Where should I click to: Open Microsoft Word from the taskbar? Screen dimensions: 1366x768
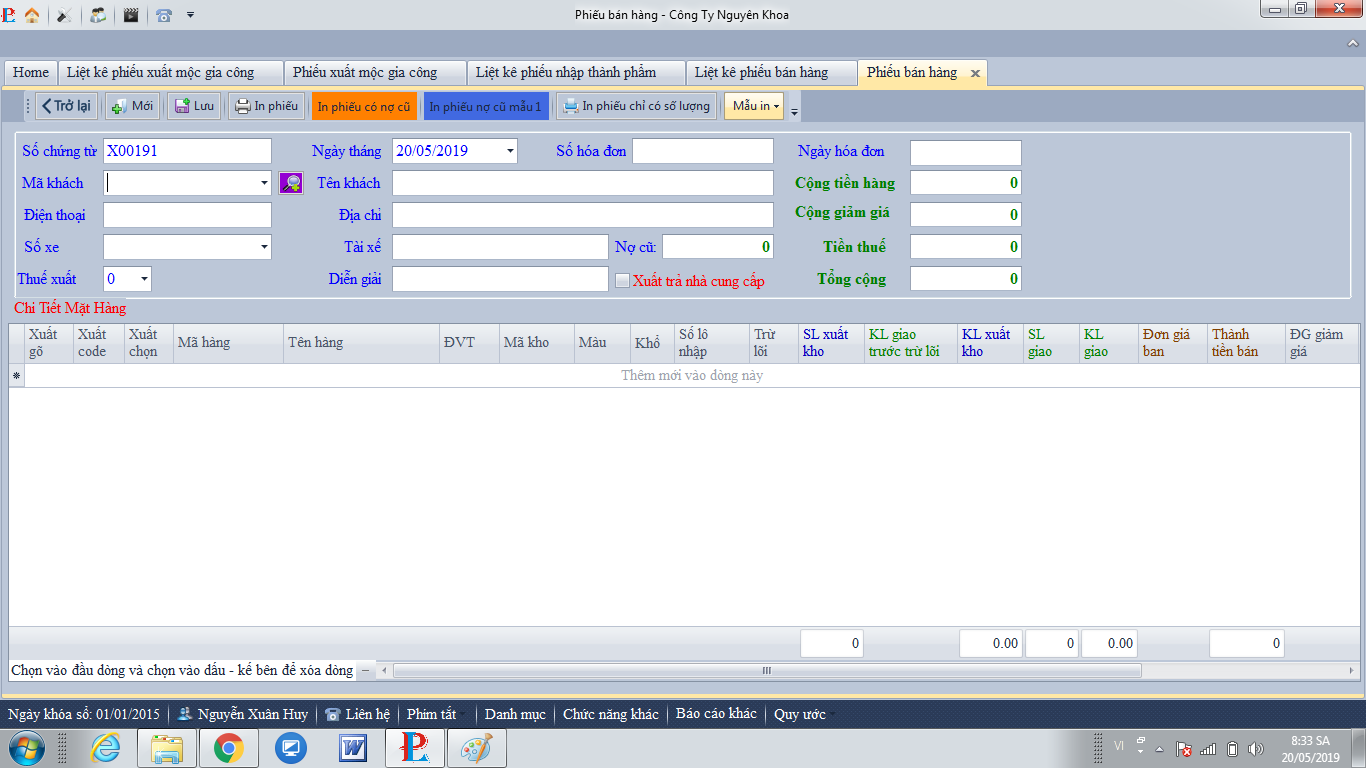coord(354,747)
